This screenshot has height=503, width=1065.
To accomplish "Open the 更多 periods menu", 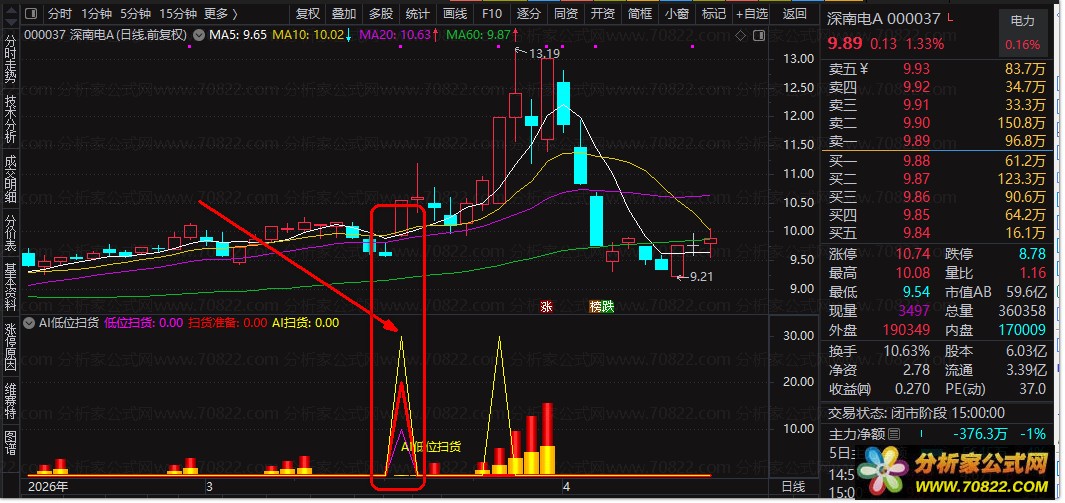I will [221, 14].
